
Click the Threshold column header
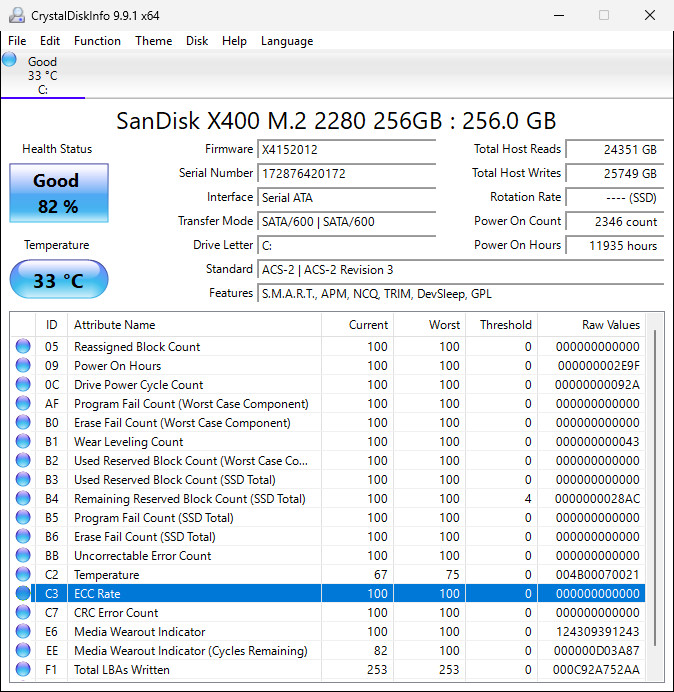[x=501, y=325]
